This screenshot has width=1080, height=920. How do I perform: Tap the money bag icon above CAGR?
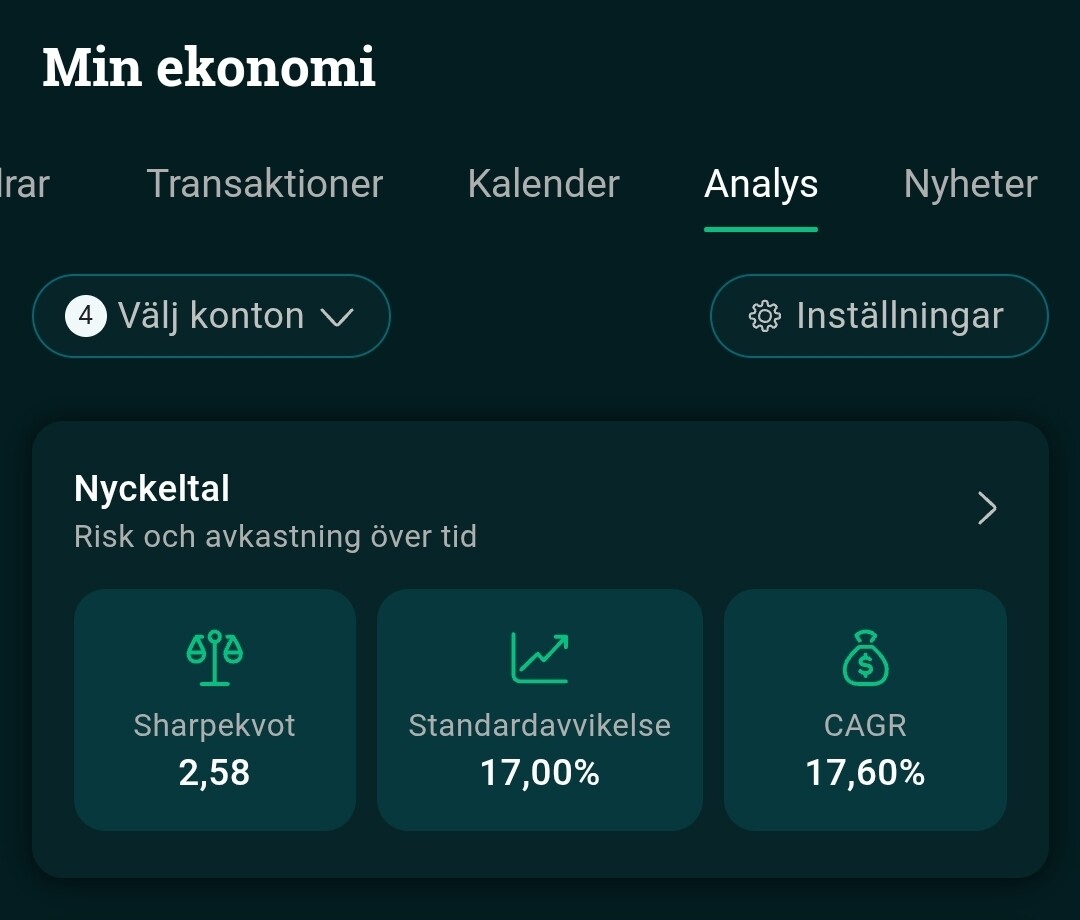pyautogui.click(x=865, y=656)
